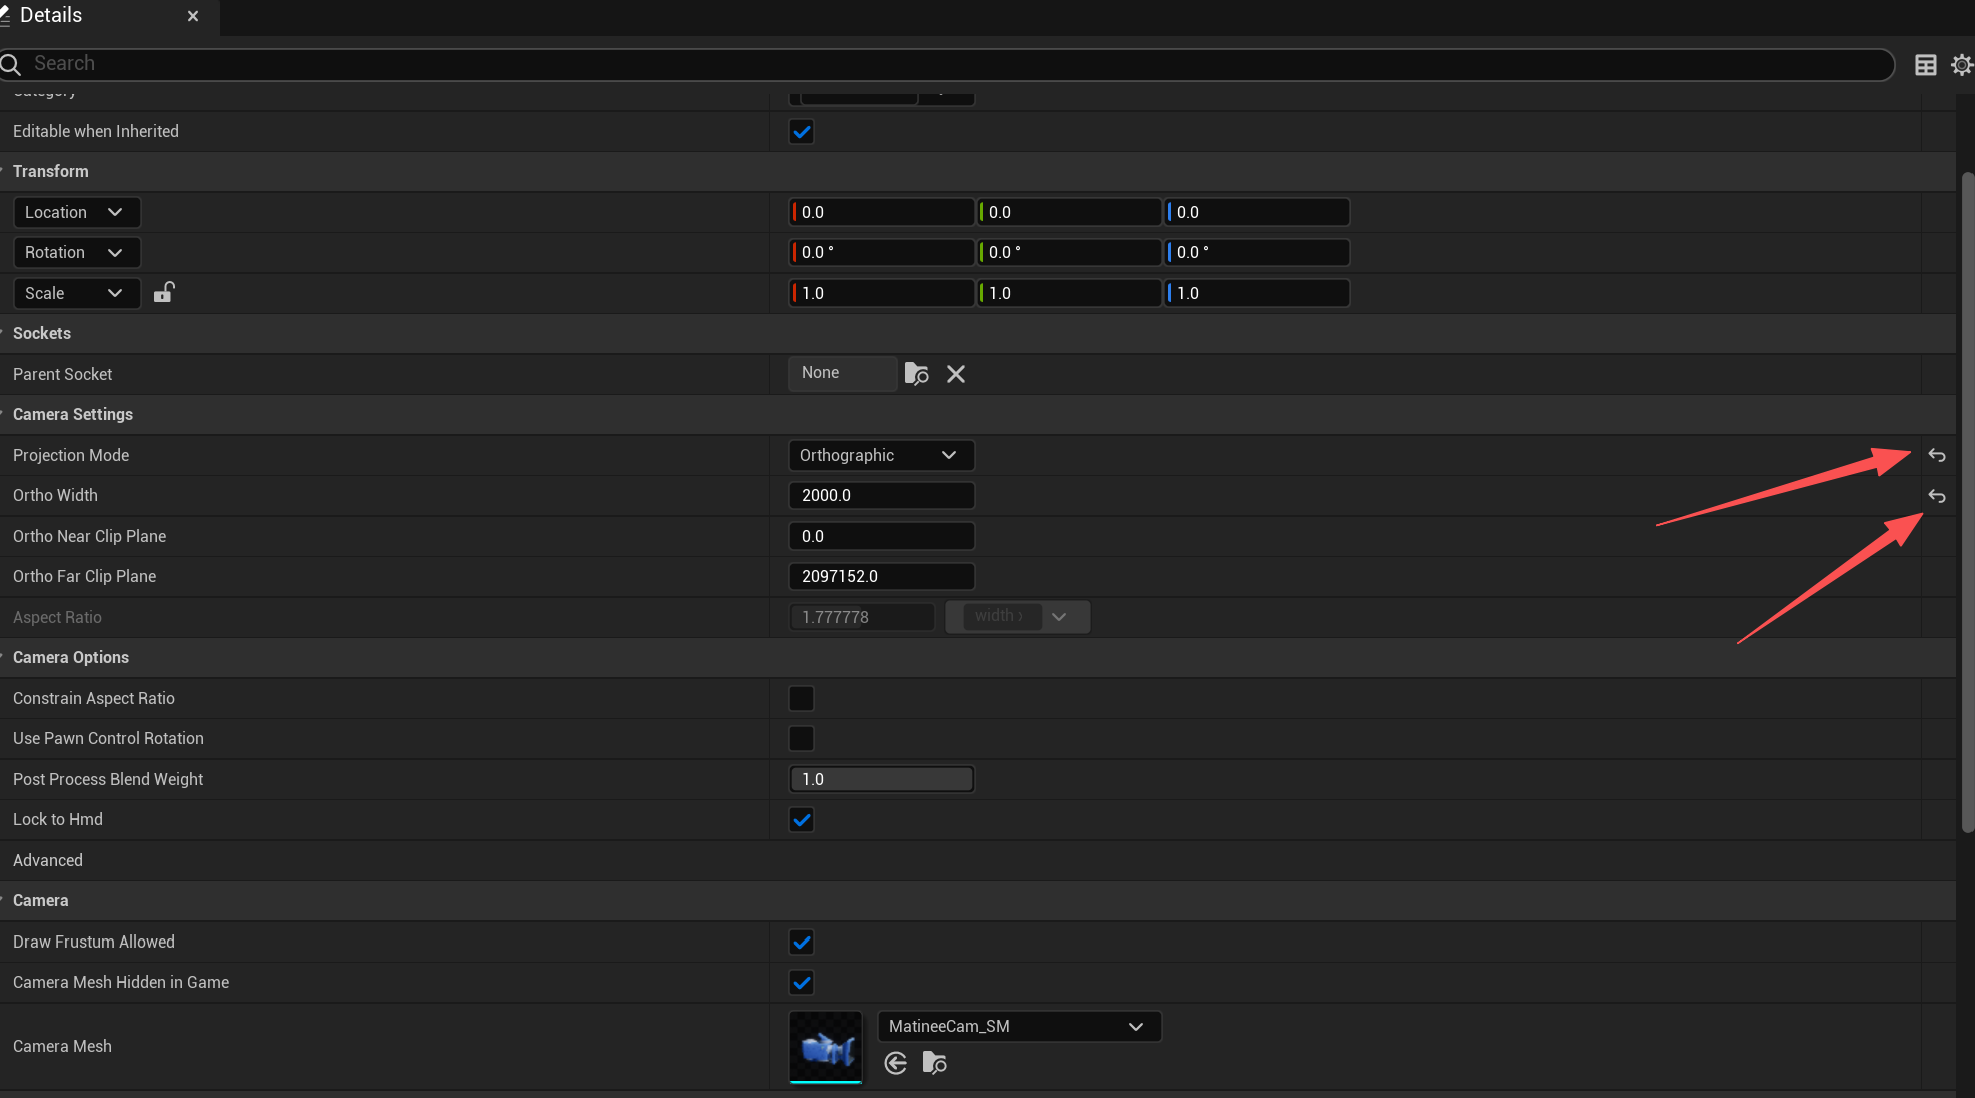This screenshot has width=1975, height=1098.
Task: Click the Scale X value field
Action: tap(881, 293)
